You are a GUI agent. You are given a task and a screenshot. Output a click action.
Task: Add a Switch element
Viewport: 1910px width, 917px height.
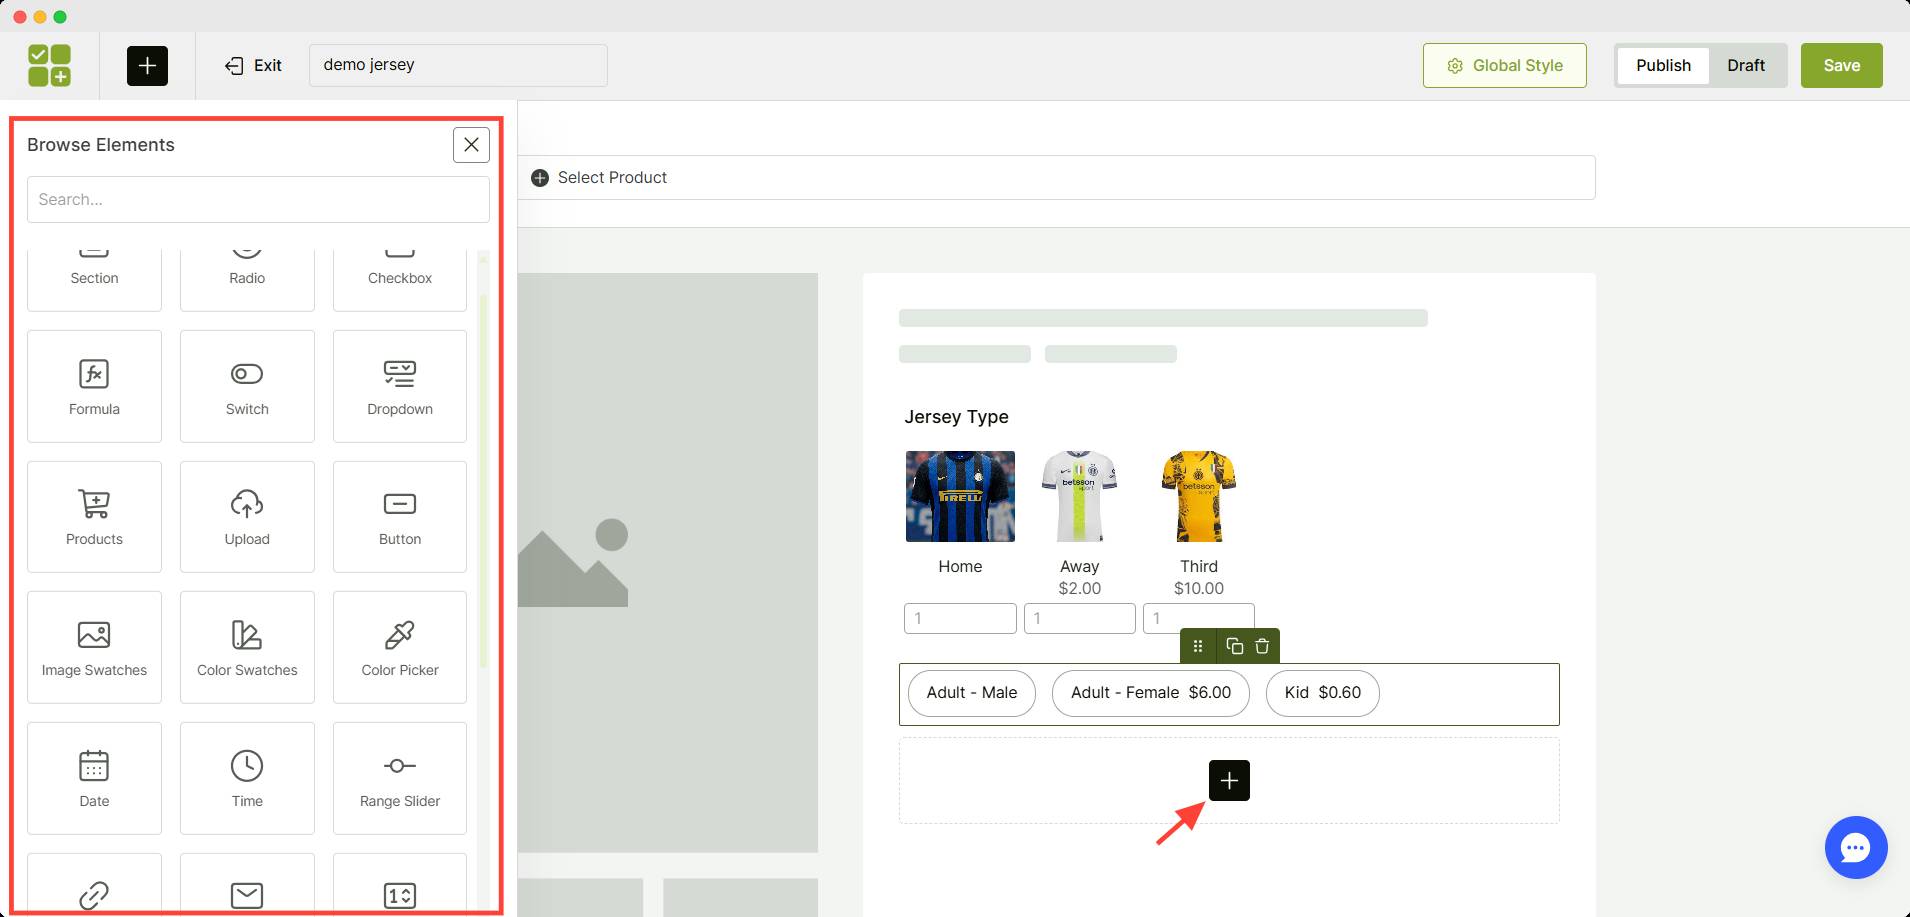(x=247, y=386)
